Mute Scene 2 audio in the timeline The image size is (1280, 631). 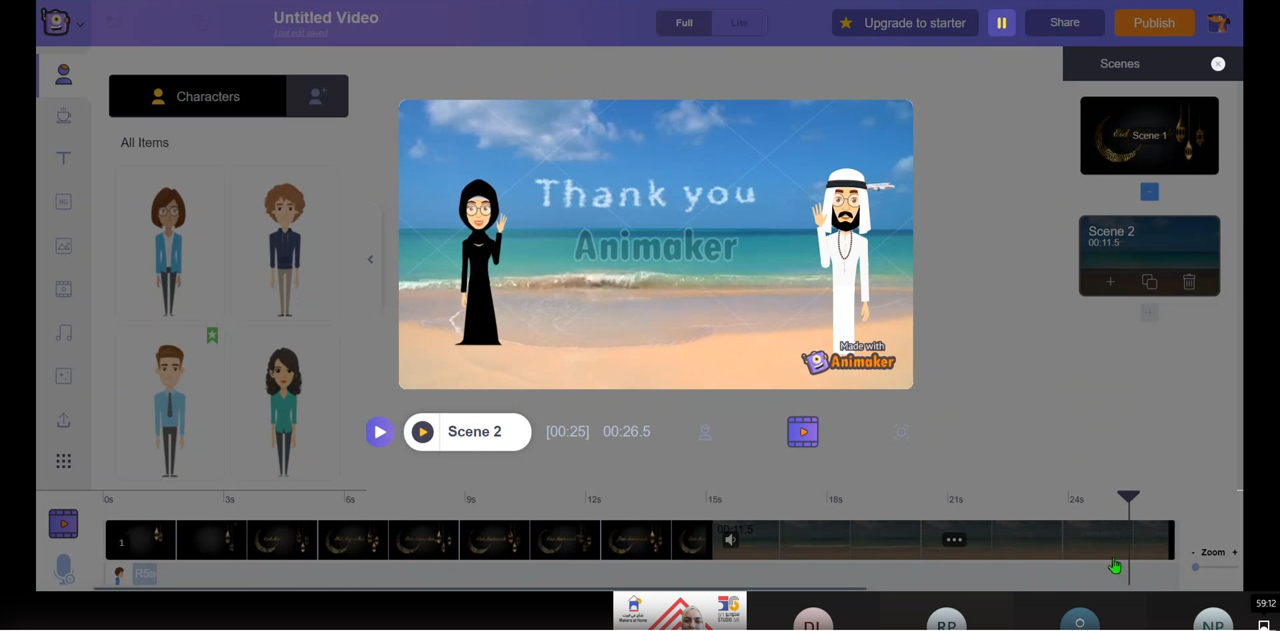tap(731, 540)
